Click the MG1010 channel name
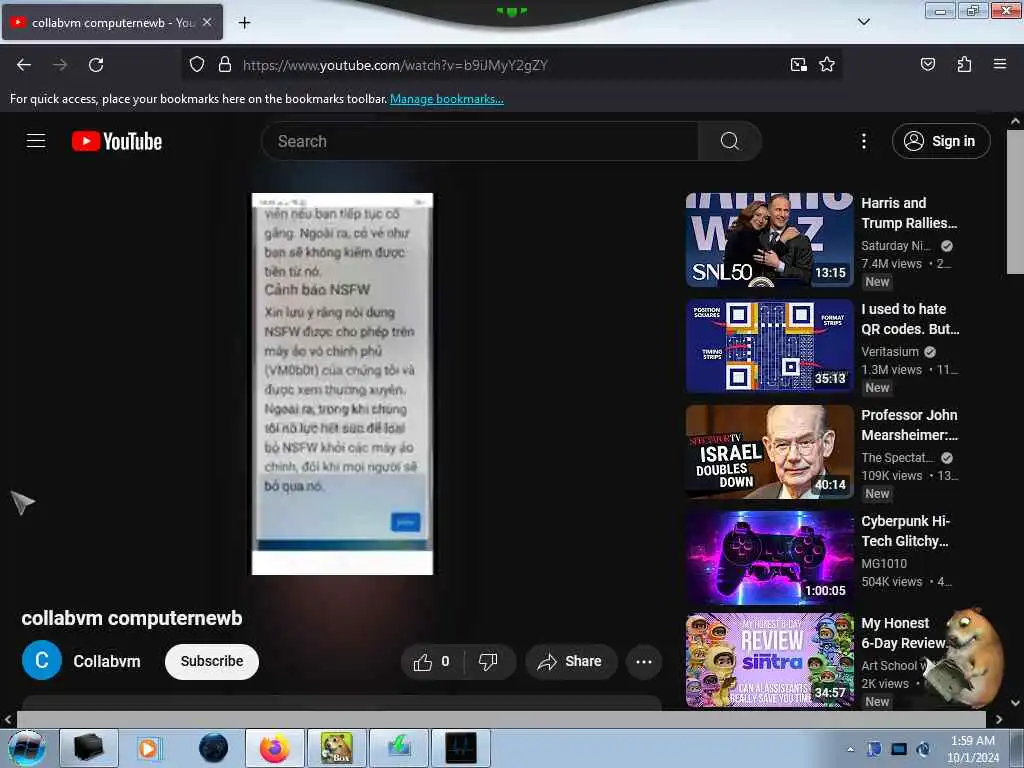 point(884,563)
